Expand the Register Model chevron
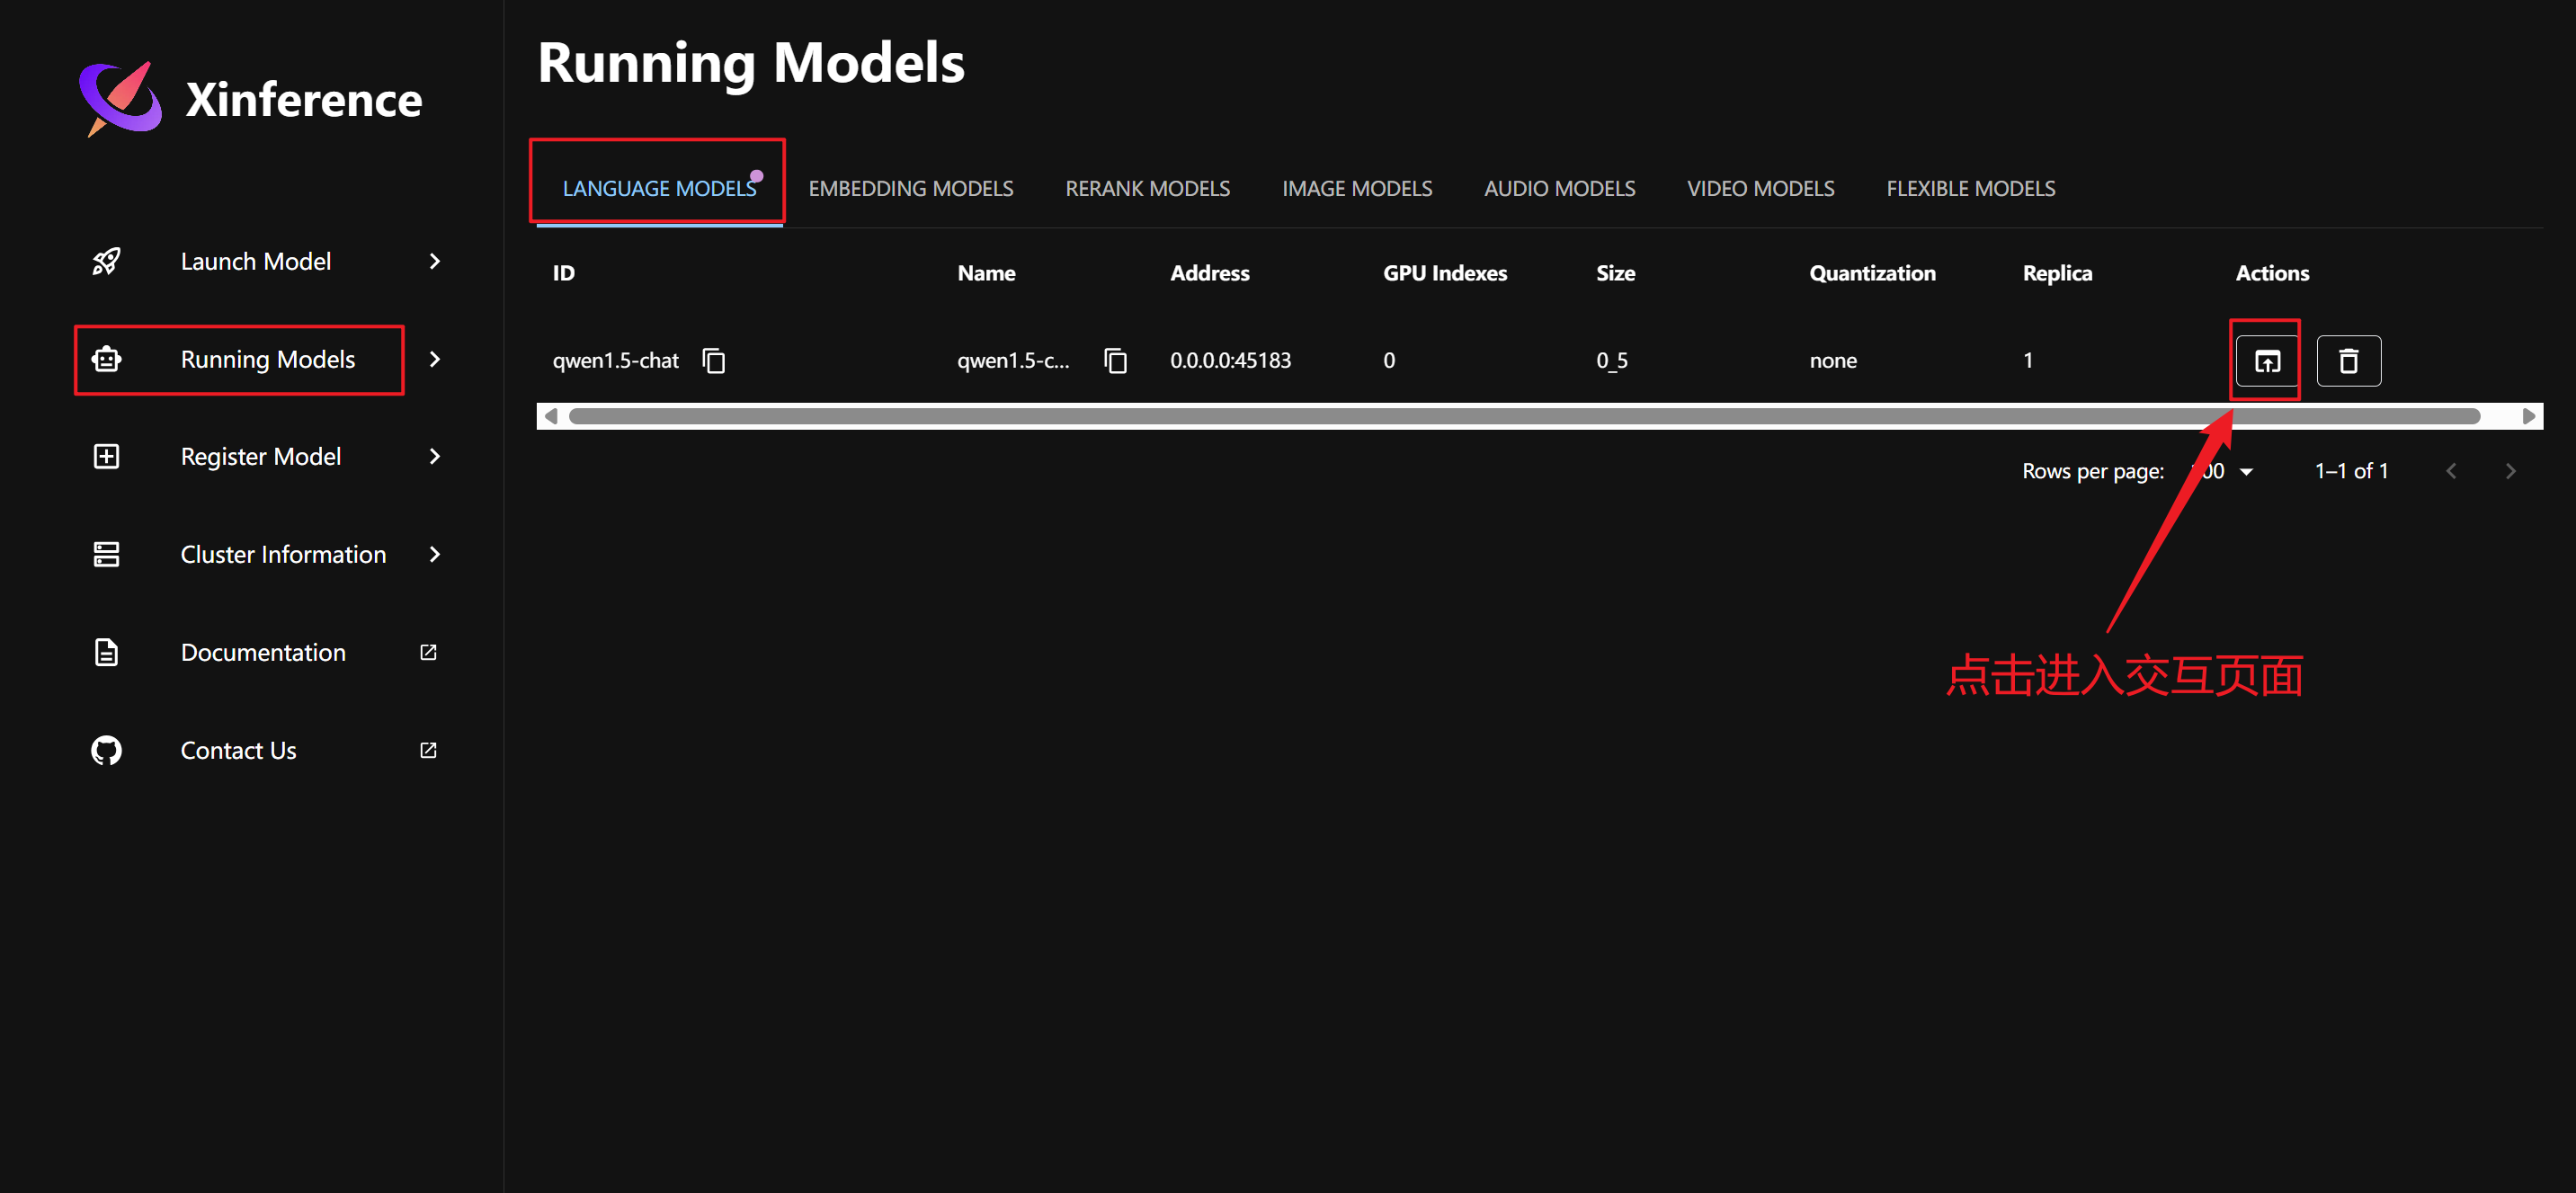 [434, 456]
